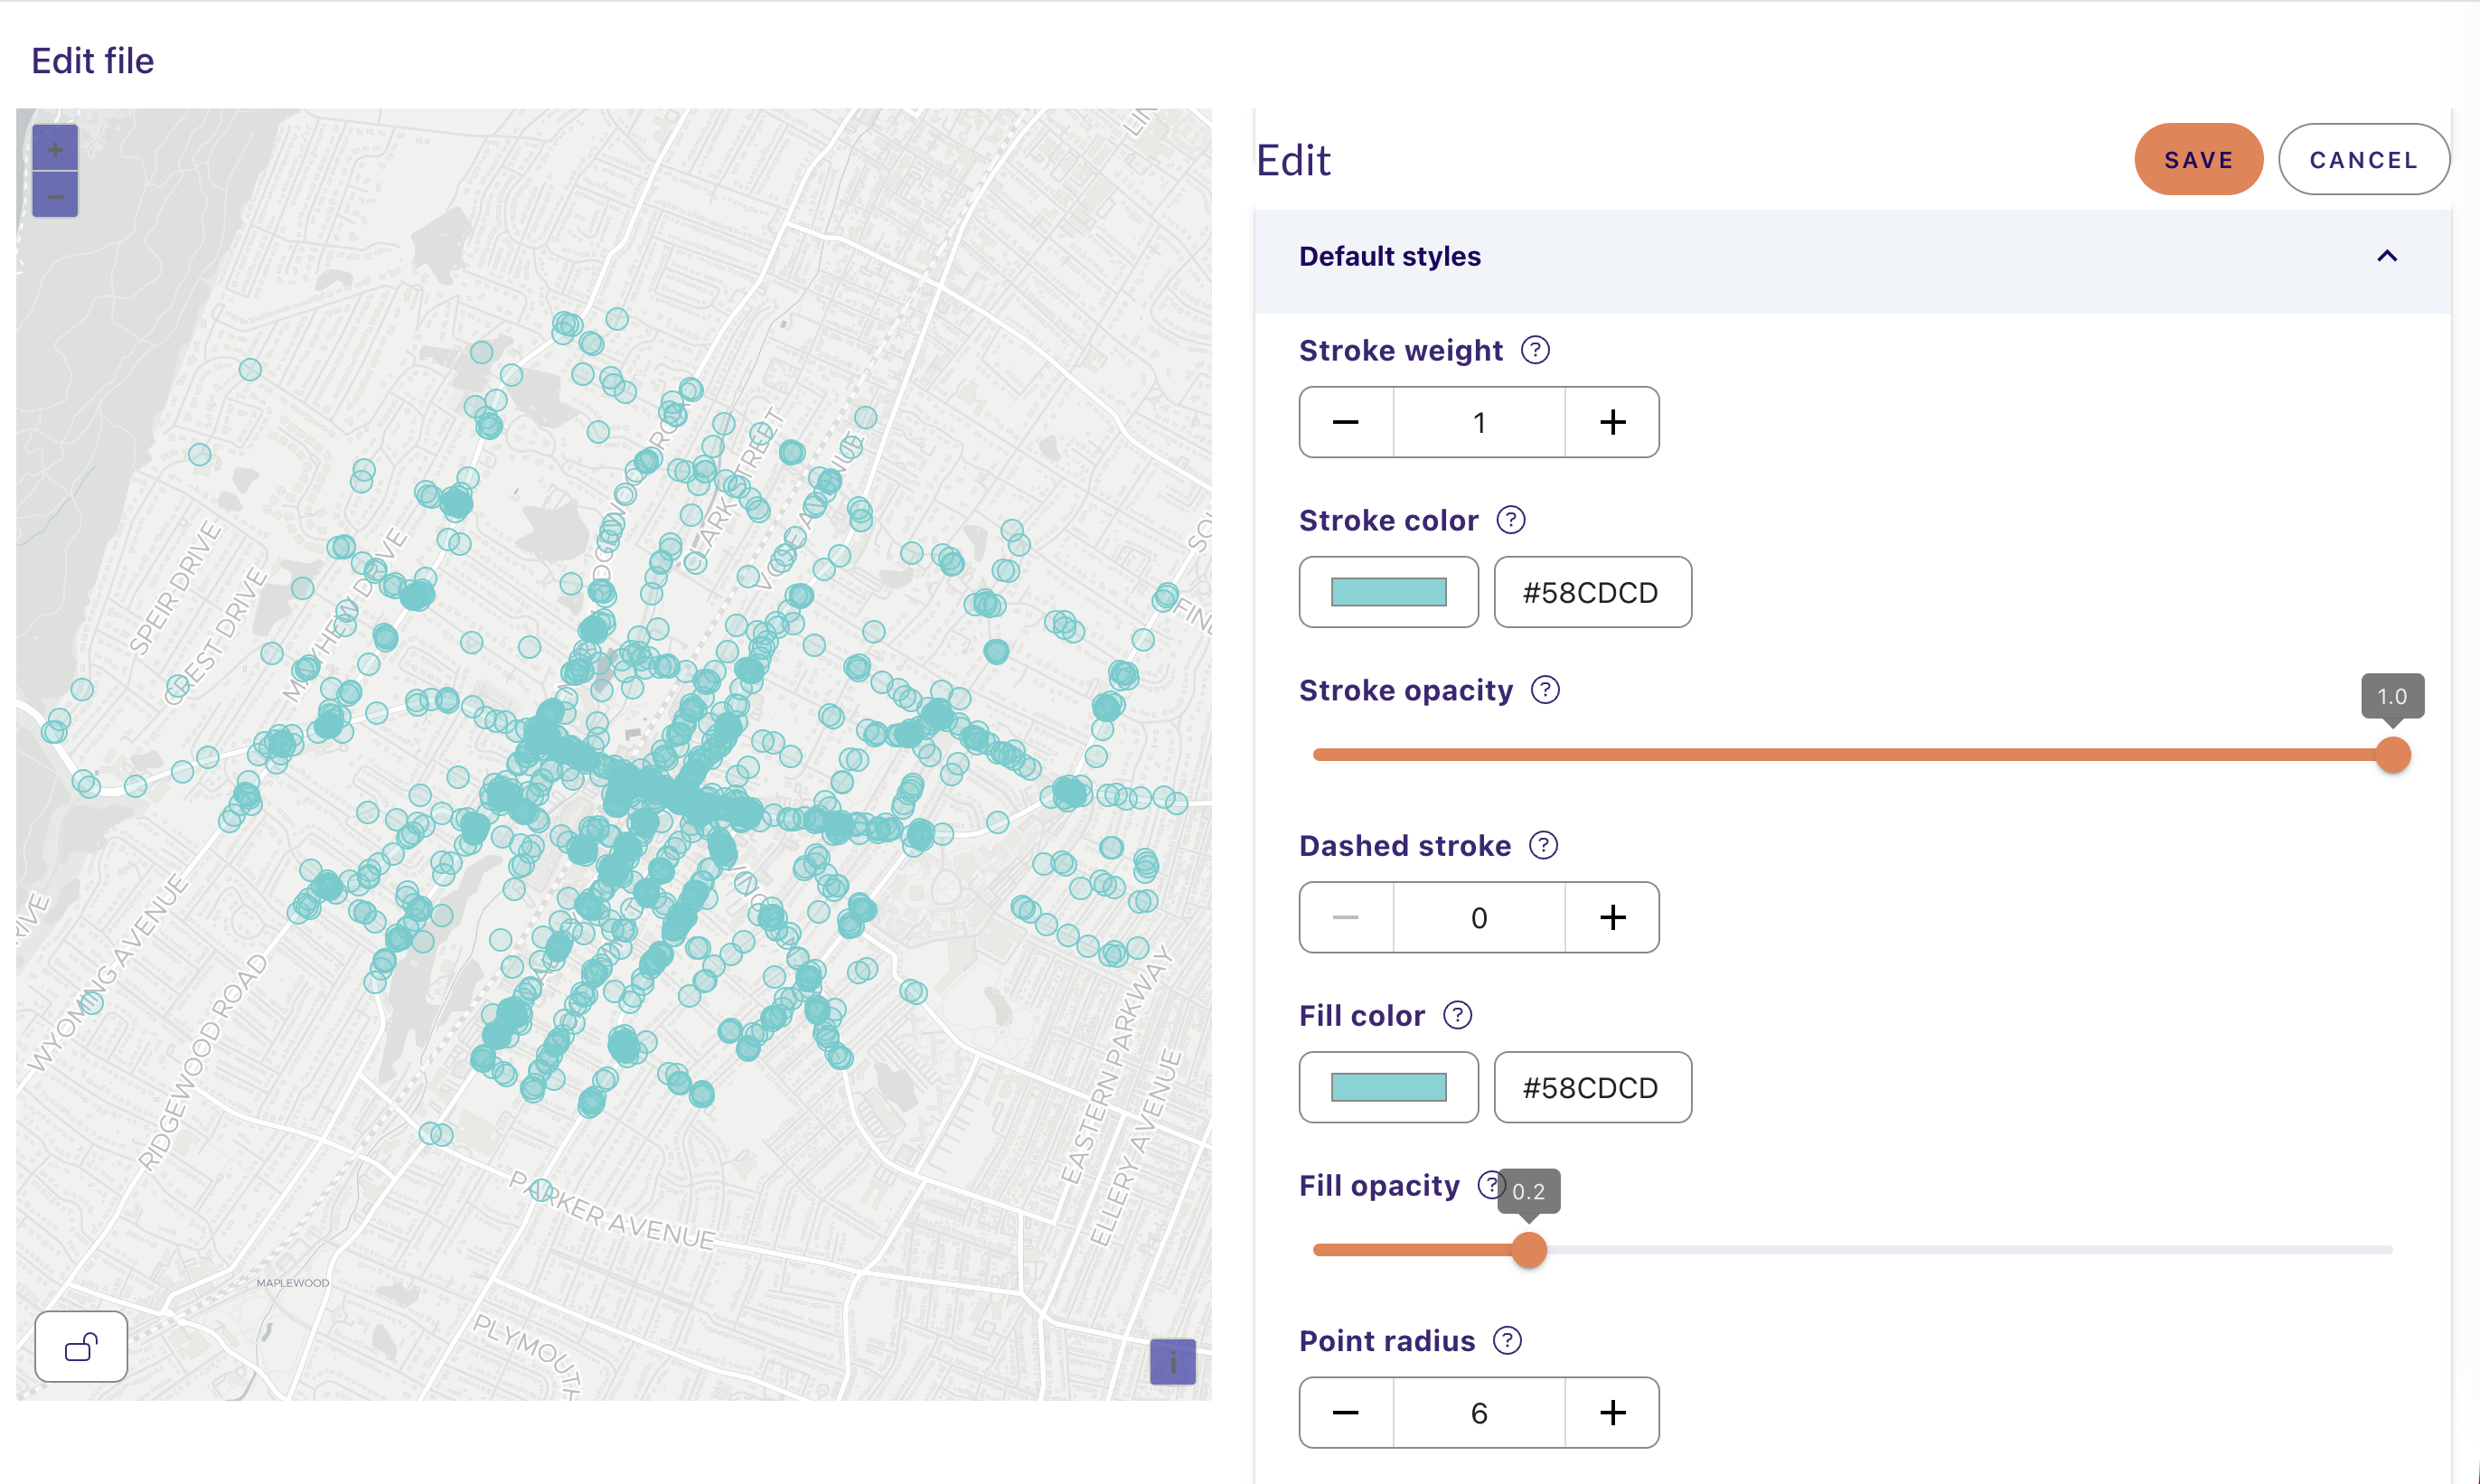The height and width of the screenshot is (1484, 2480).
Task: Click the stroke weight number field
Action: tap(1479, 422)
